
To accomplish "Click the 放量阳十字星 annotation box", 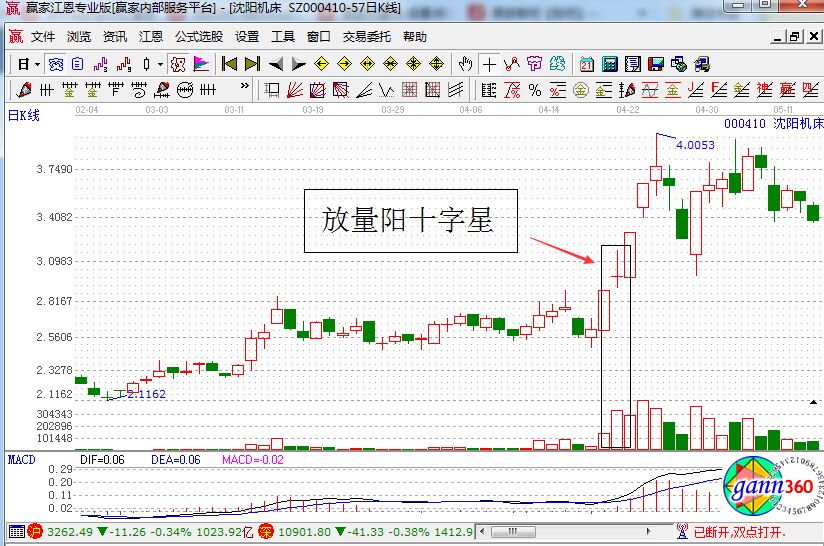I will tap(411, 221).
